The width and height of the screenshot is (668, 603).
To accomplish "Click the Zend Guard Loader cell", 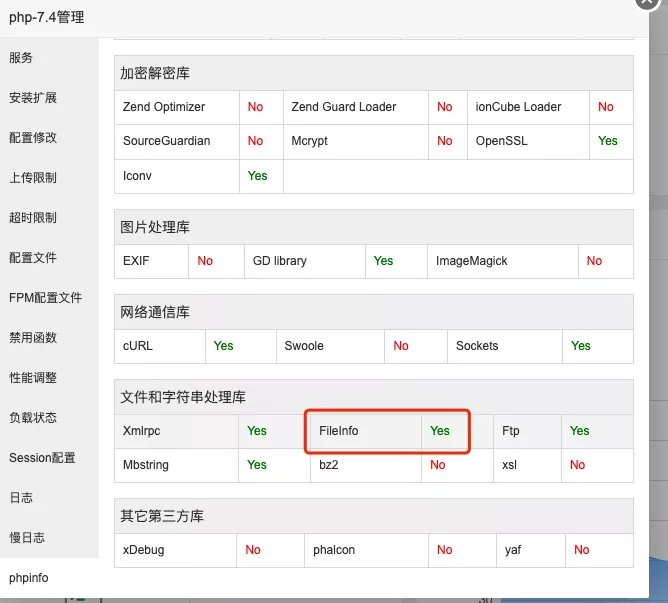I will click(356, 107).
